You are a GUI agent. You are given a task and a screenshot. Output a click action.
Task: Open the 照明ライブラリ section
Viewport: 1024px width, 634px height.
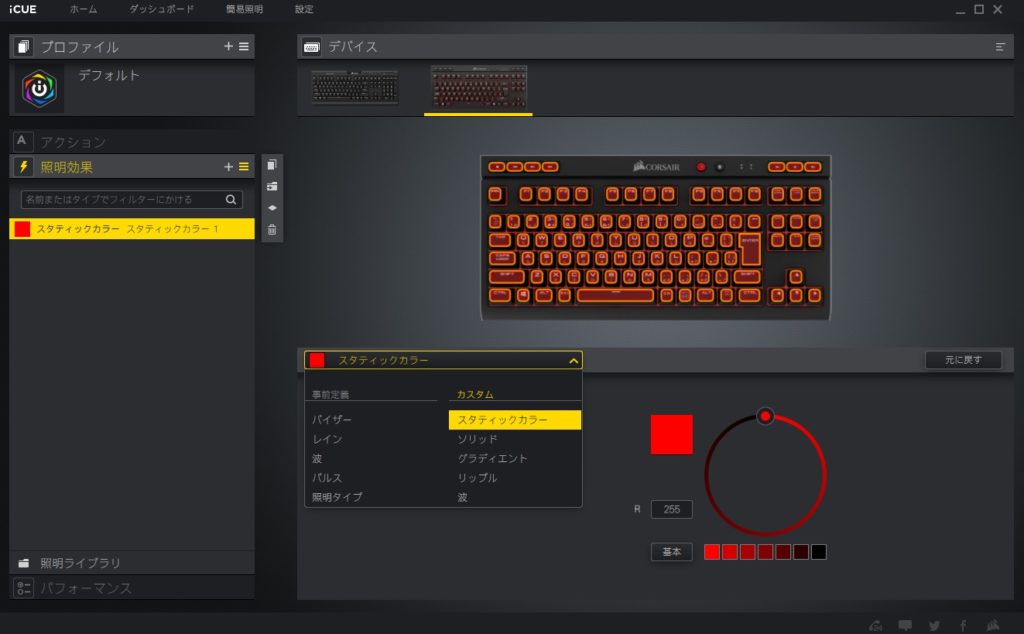132,563
